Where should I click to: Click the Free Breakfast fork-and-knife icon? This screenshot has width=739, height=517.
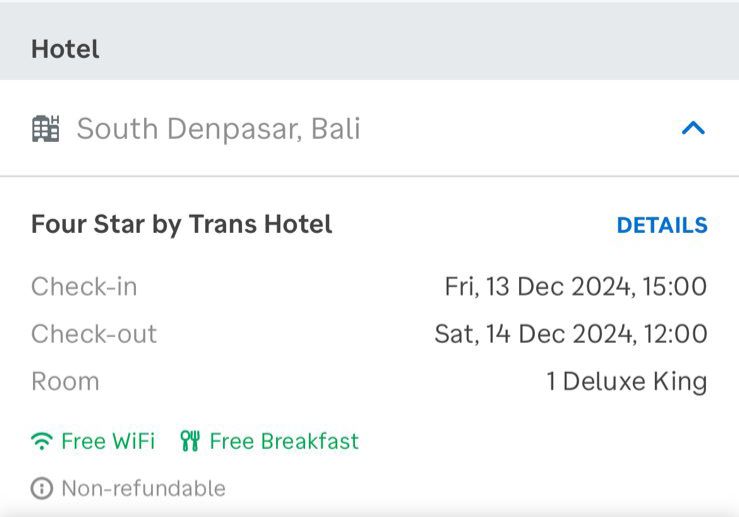coord(190,441)
